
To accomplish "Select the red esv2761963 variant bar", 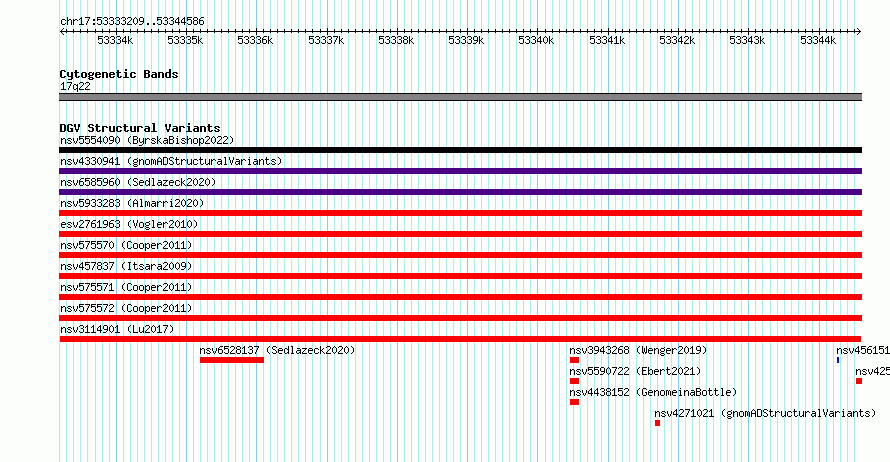I will click(x=460, y=234).
